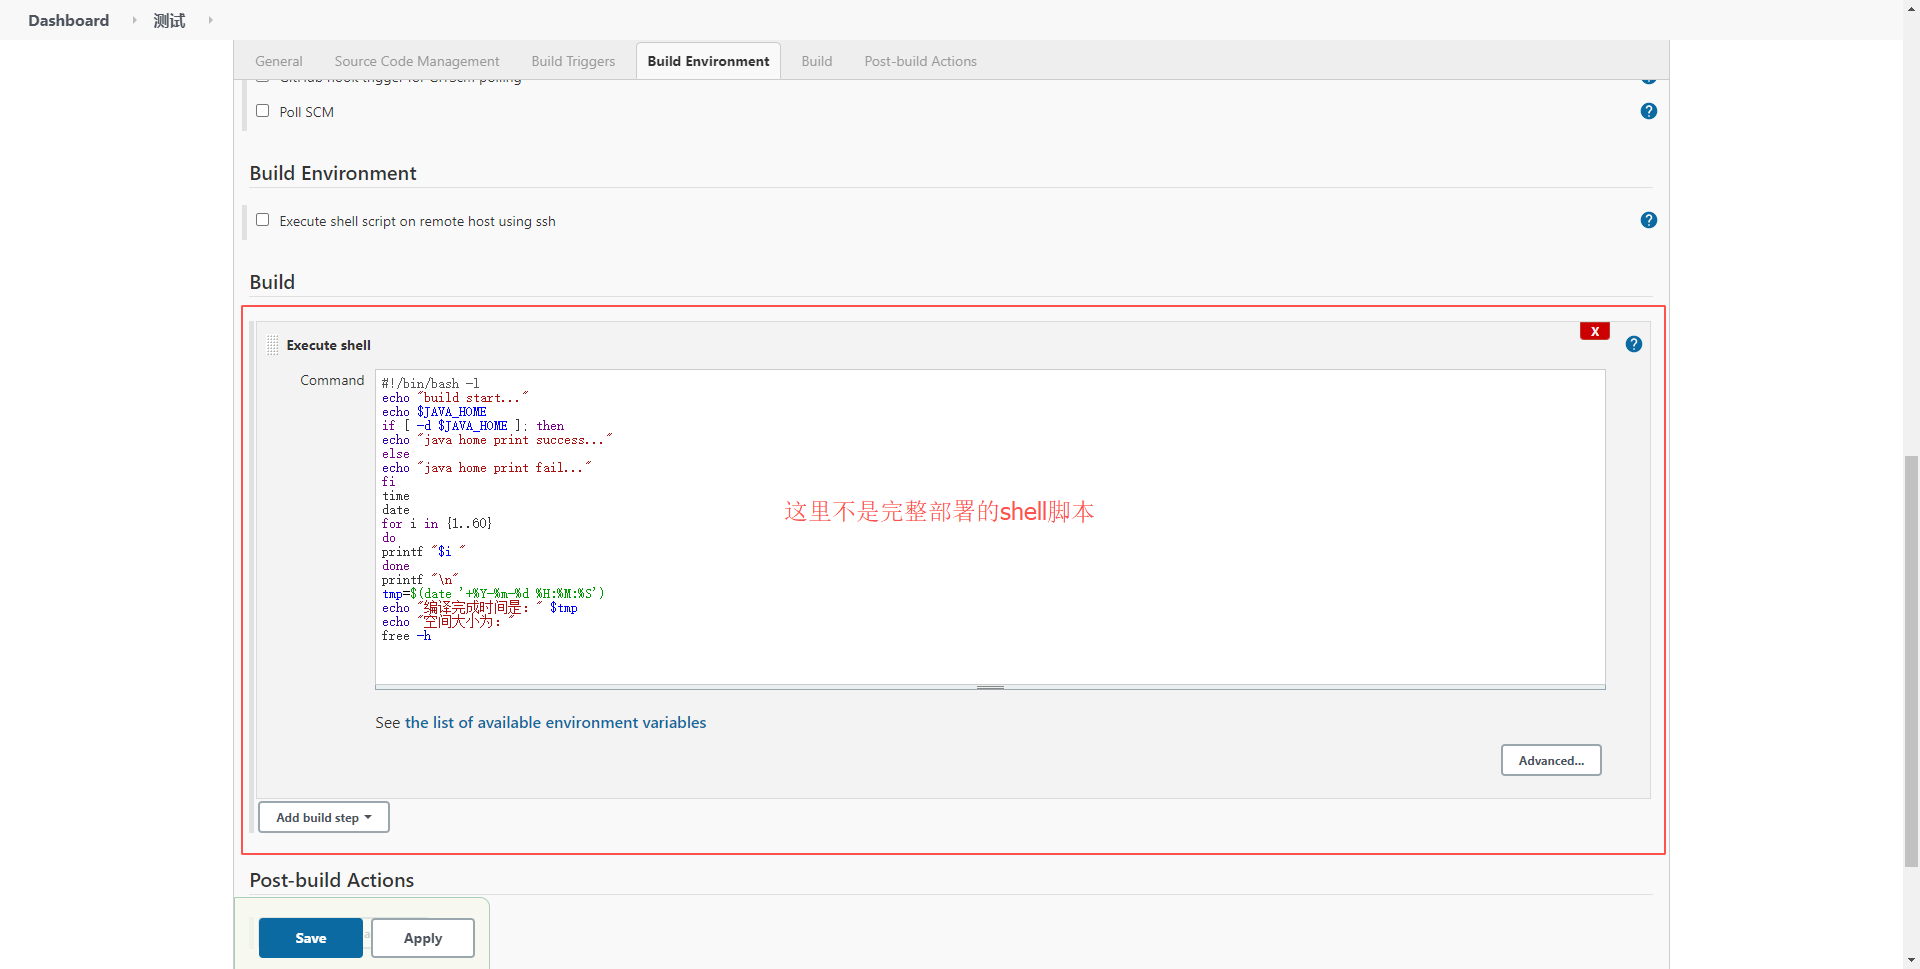Click the 'for i in {1..60}' line

(436, 524)
